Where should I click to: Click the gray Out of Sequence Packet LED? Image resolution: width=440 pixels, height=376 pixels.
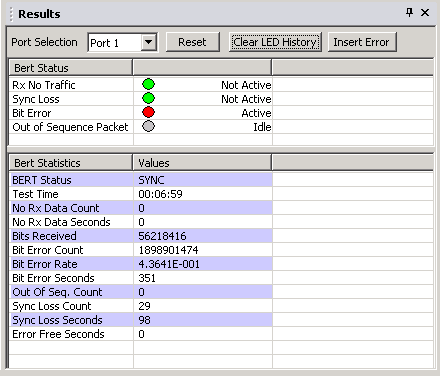click(148, 126)
